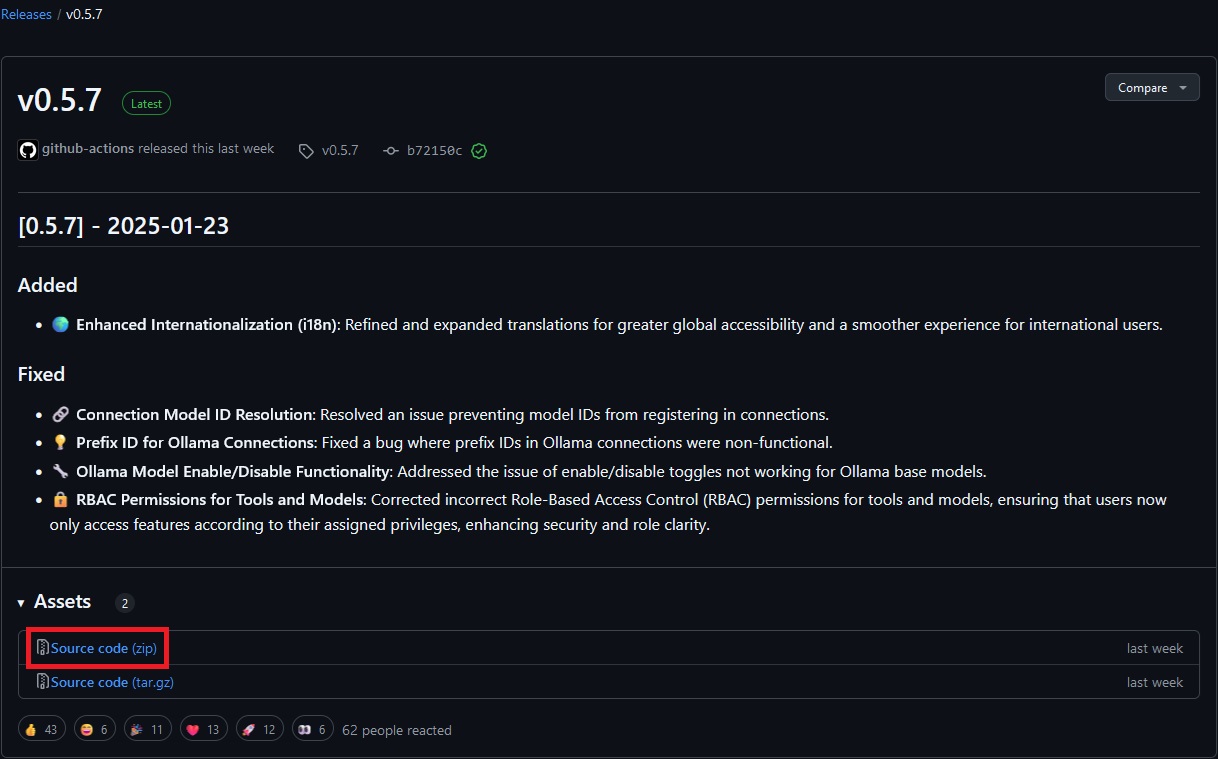Click the zip file icon

pos(43,648)
